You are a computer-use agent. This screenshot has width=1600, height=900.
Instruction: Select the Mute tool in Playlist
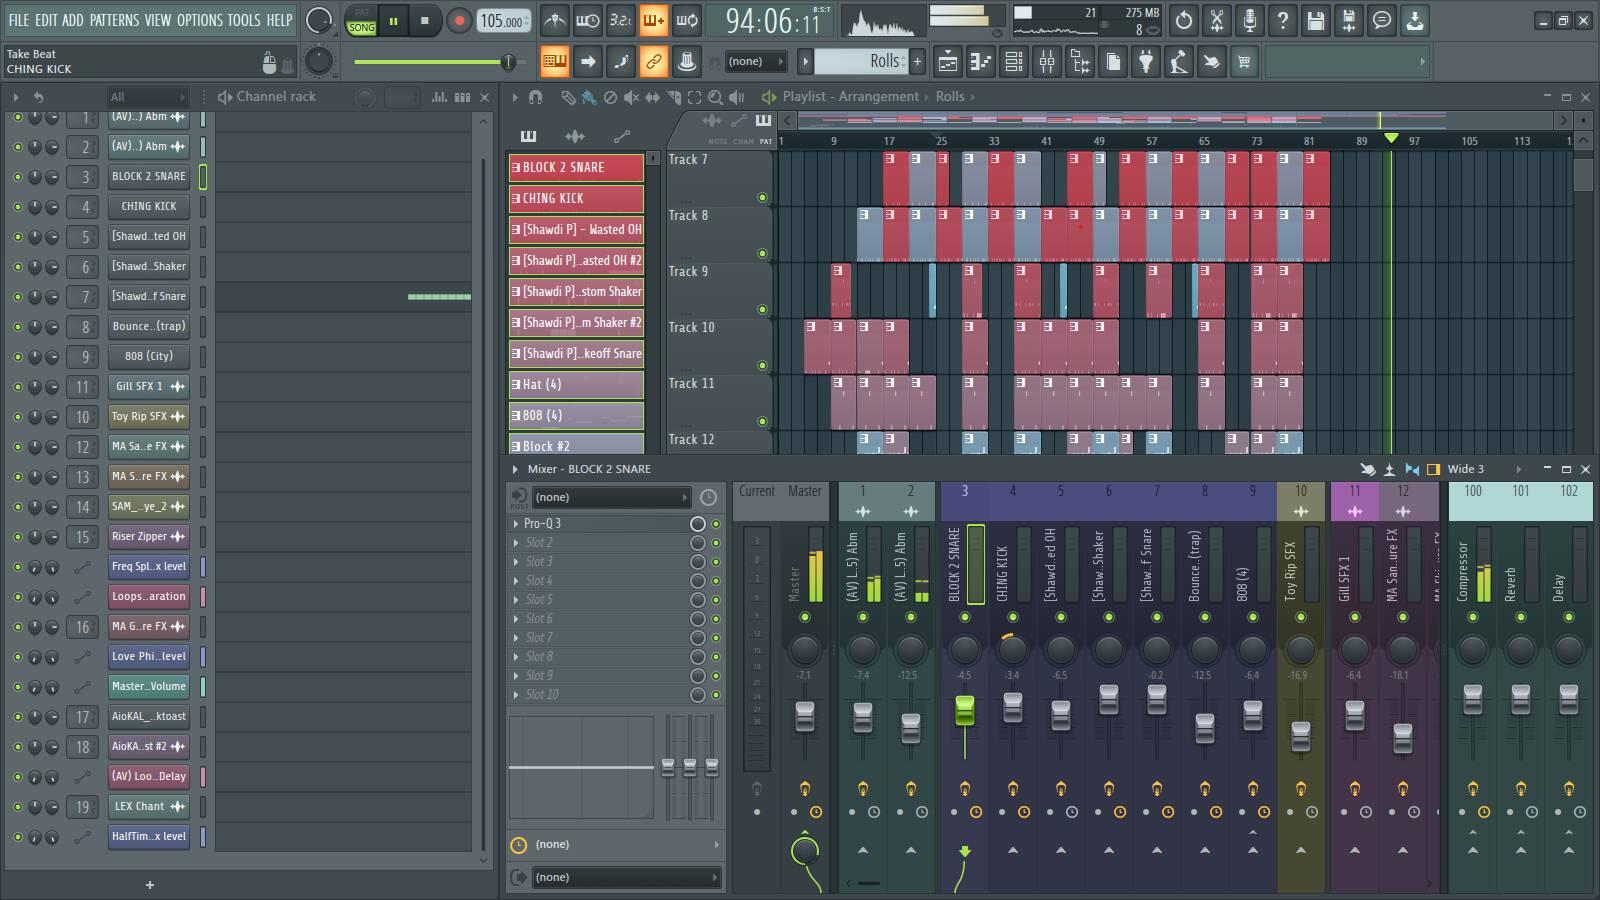[x=631, y=97]
